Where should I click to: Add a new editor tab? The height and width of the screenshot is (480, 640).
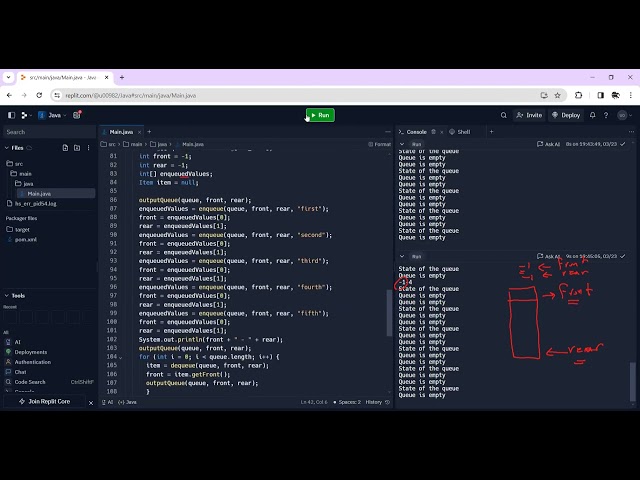(149, 131)
